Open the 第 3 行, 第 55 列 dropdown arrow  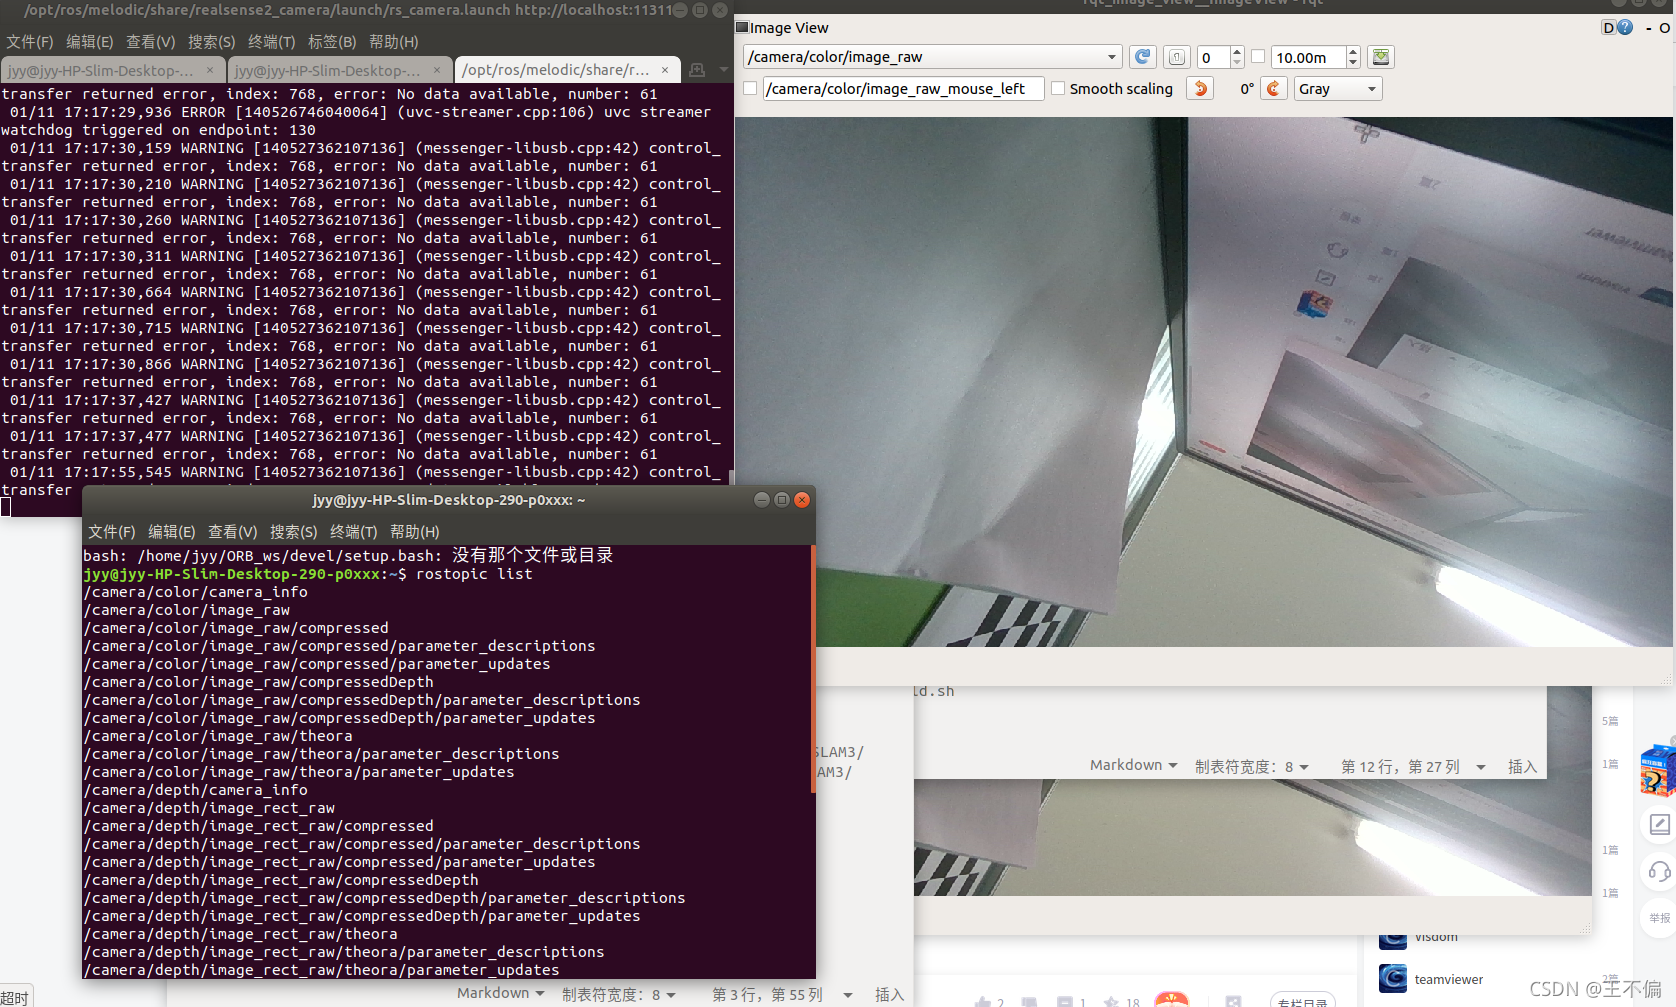point(848,995)
